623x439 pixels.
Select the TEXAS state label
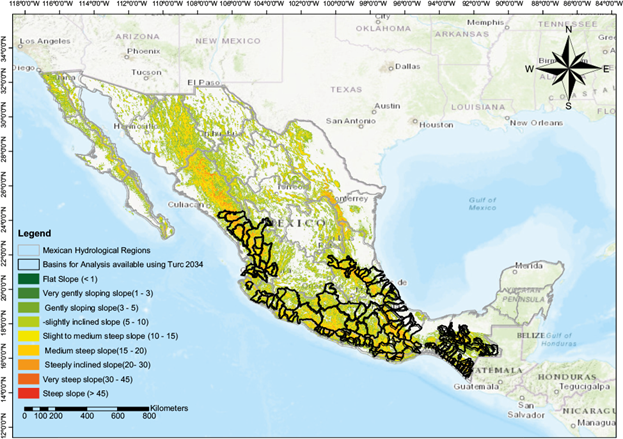[x=344, y=87]
